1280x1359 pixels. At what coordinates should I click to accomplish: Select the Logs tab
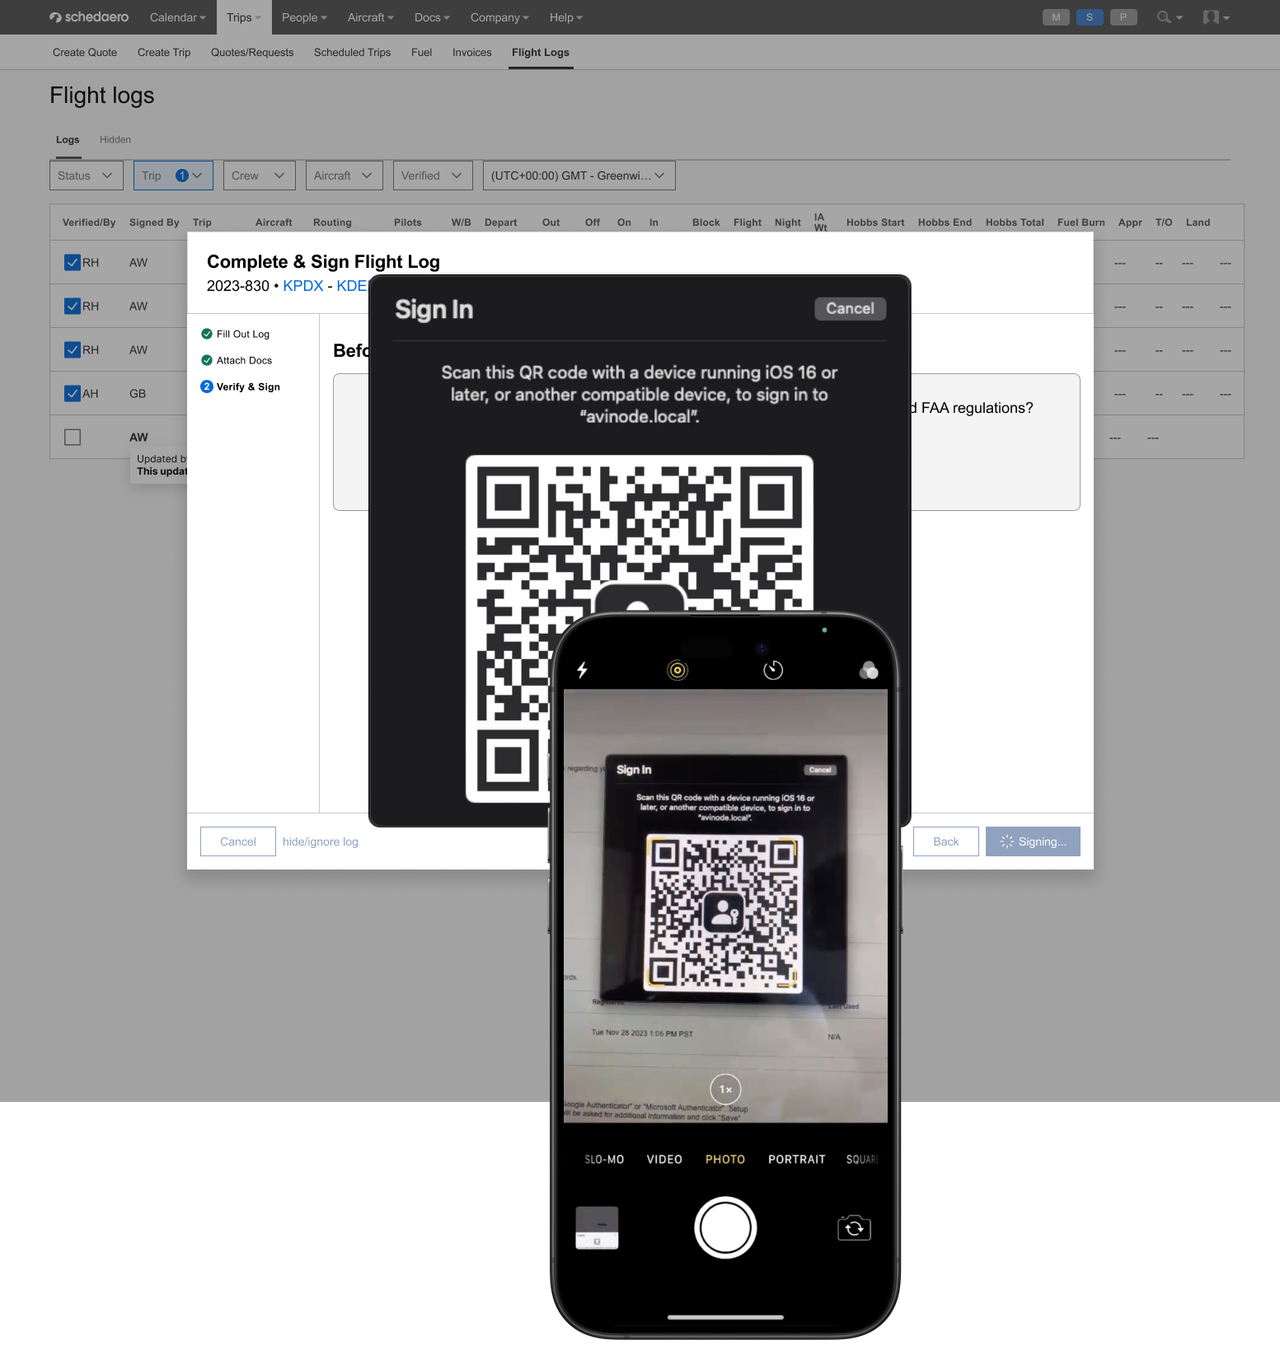[x=68, y=139]
